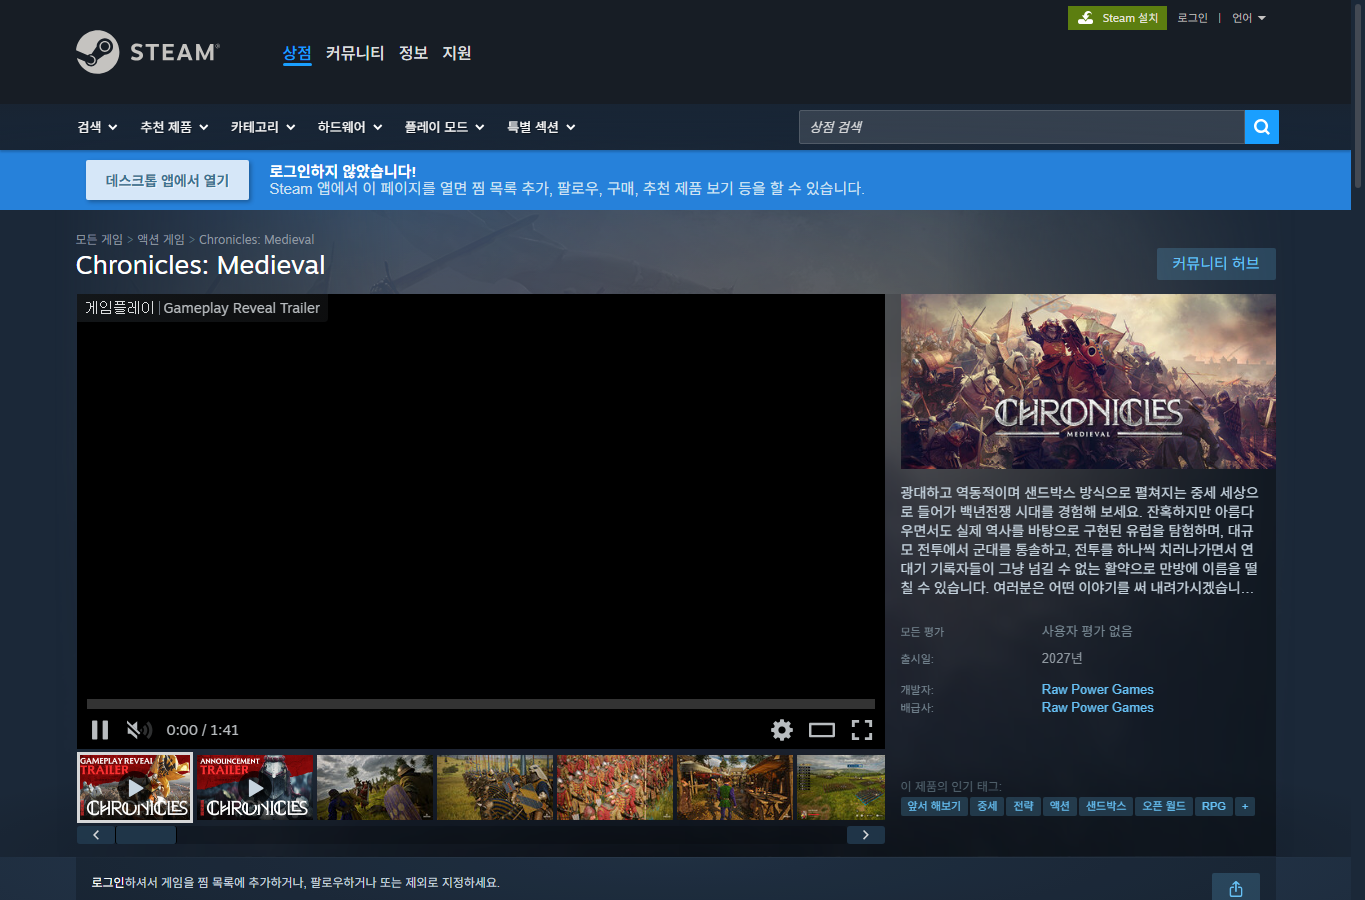This screenshot has width=1365, height=900.
Task: Seek on the video progress bar
Action: point(481,704)
